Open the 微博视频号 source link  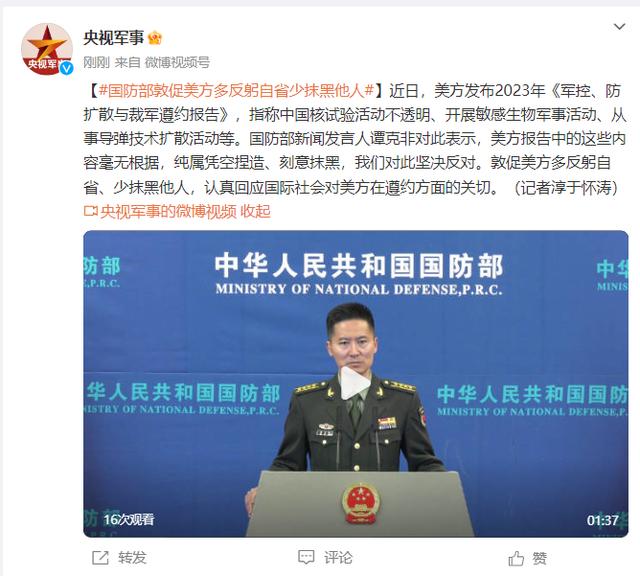point(177,62)
